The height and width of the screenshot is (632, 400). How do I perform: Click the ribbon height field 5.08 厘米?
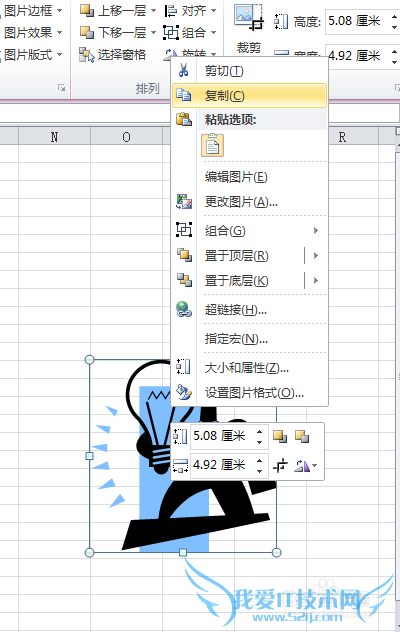point(357,21)
